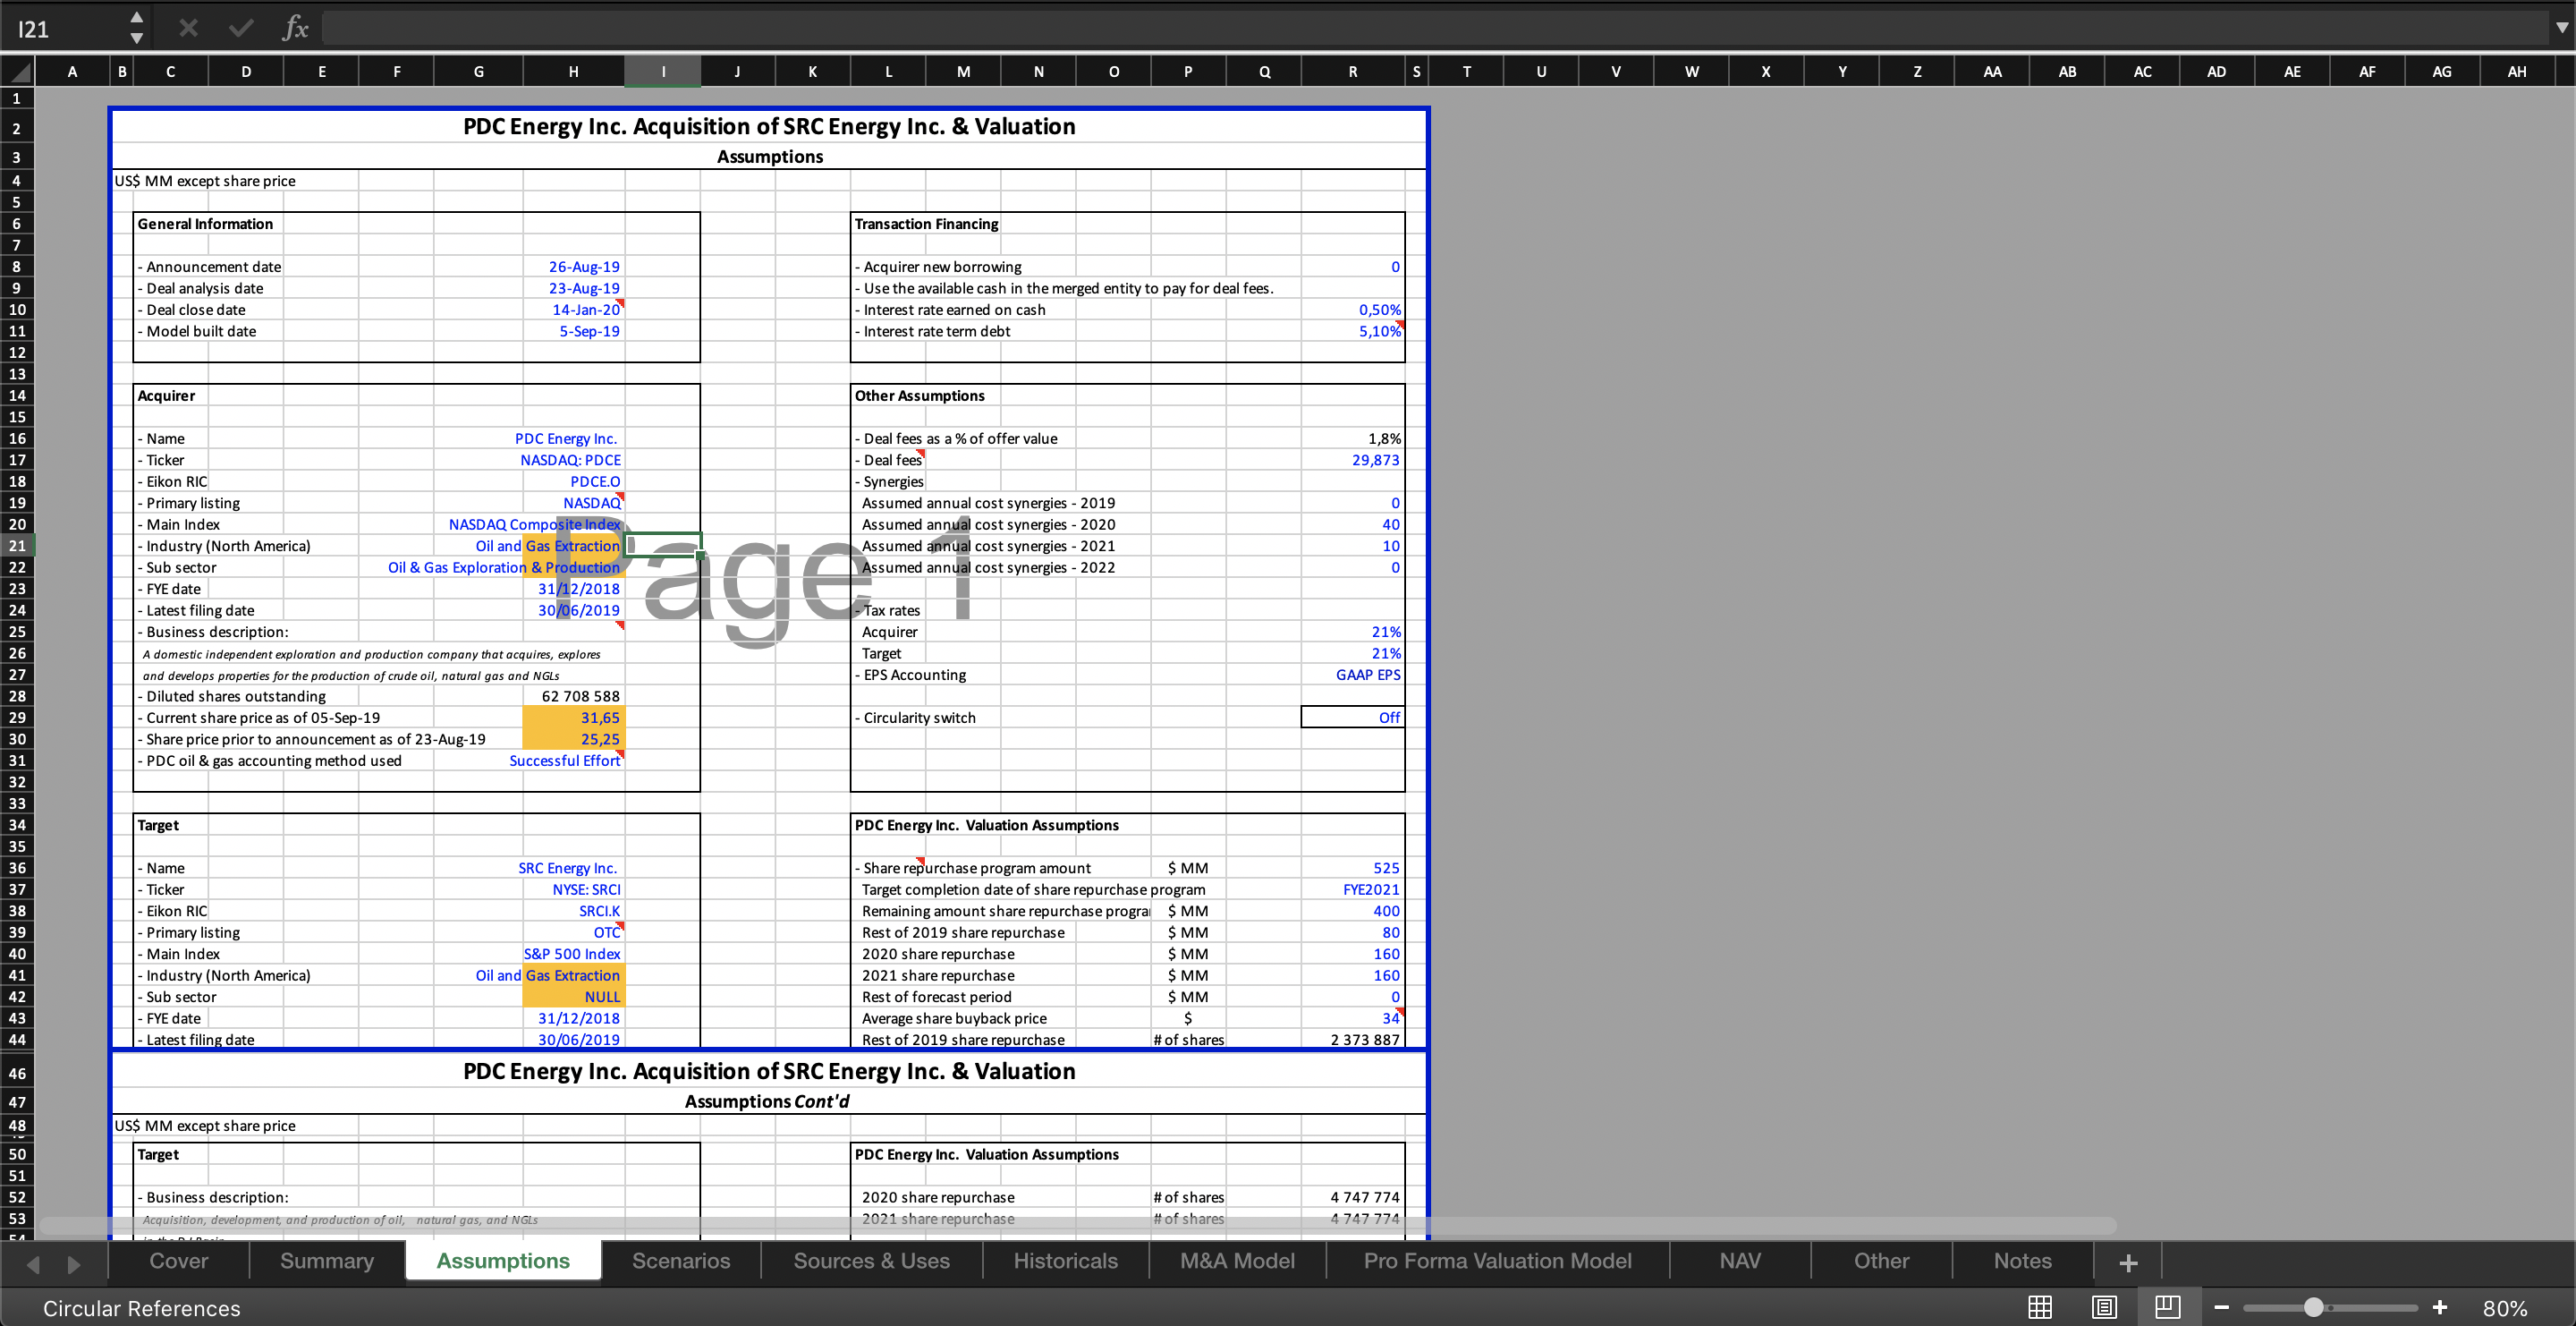Click the 25,25 pre-announcement price cell
Screen dimensions: 2576x1326
click(574, 739)
